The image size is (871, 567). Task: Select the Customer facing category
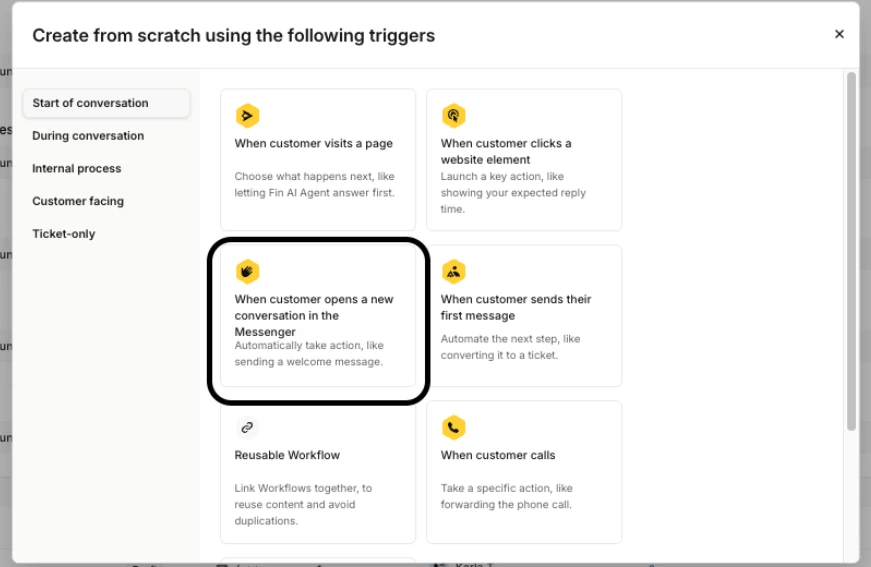pyautogui.click(x=78, y=201)
